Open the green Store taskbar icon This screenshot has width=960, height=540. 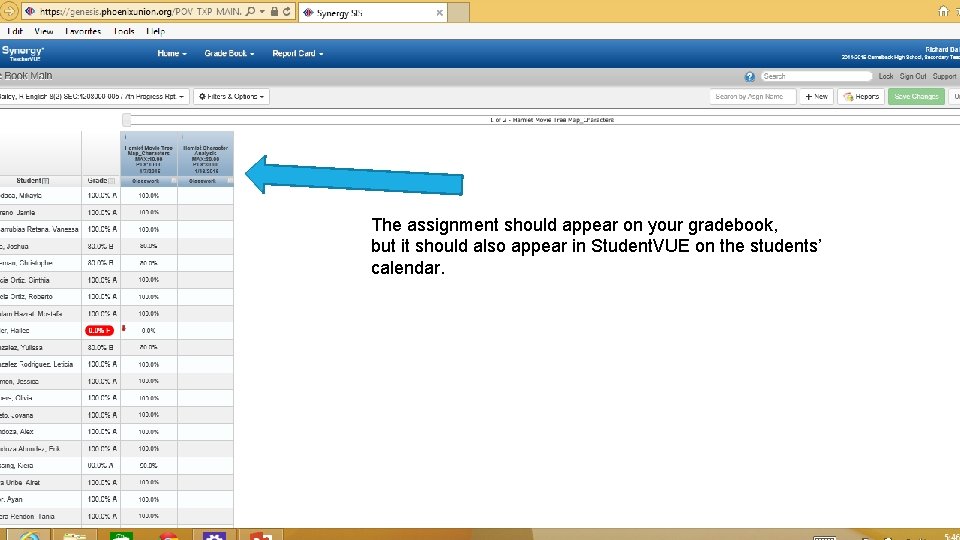click(121, 536)
